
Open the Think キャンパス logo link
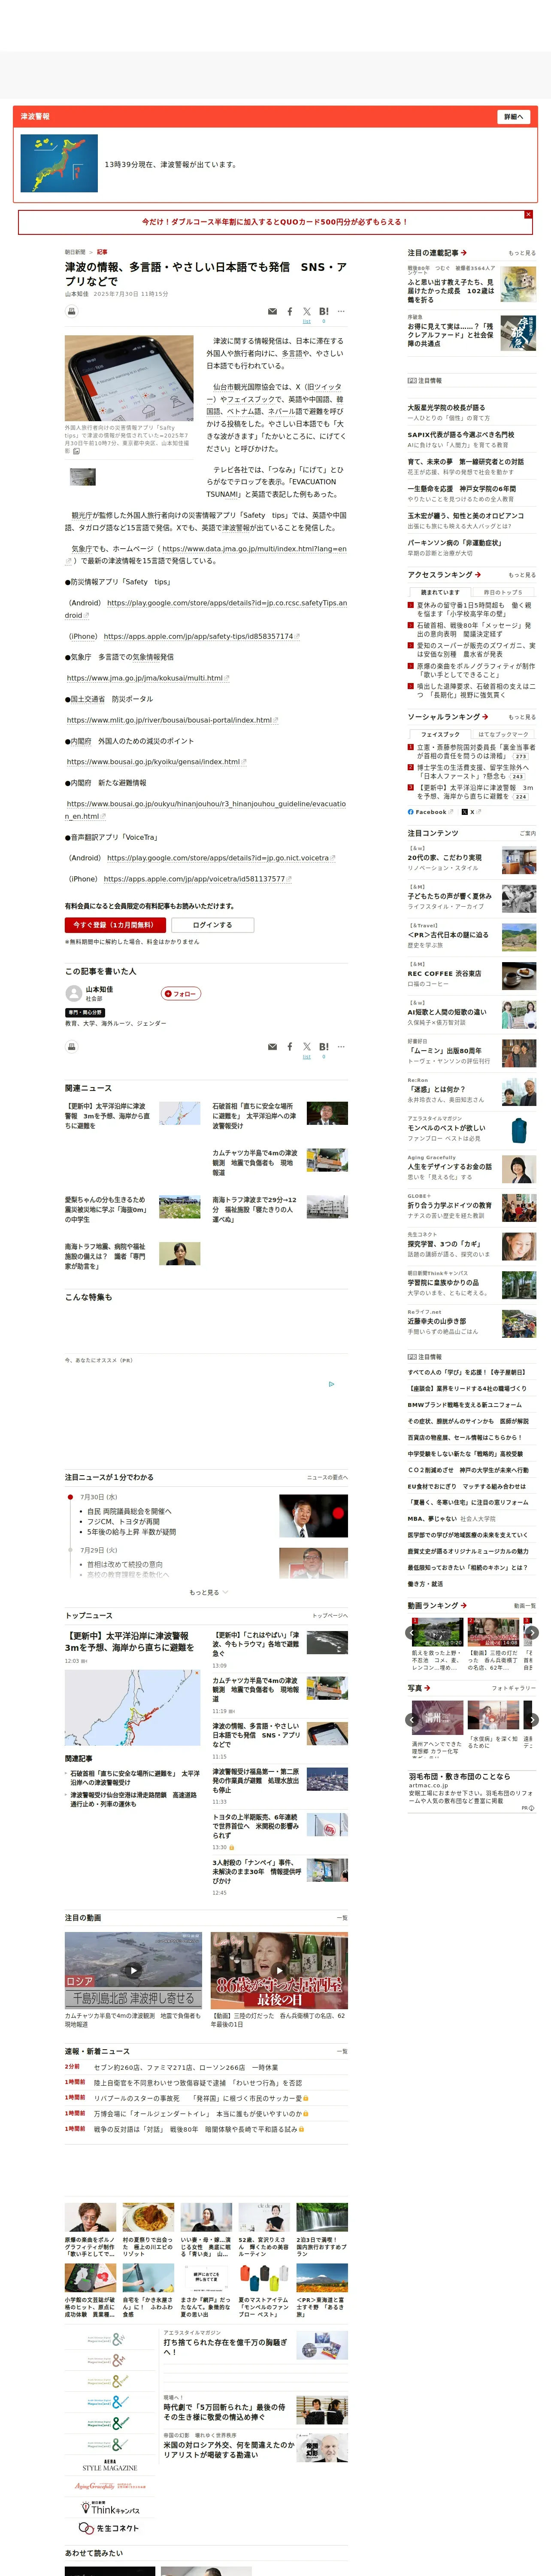tap(110, 2508)
